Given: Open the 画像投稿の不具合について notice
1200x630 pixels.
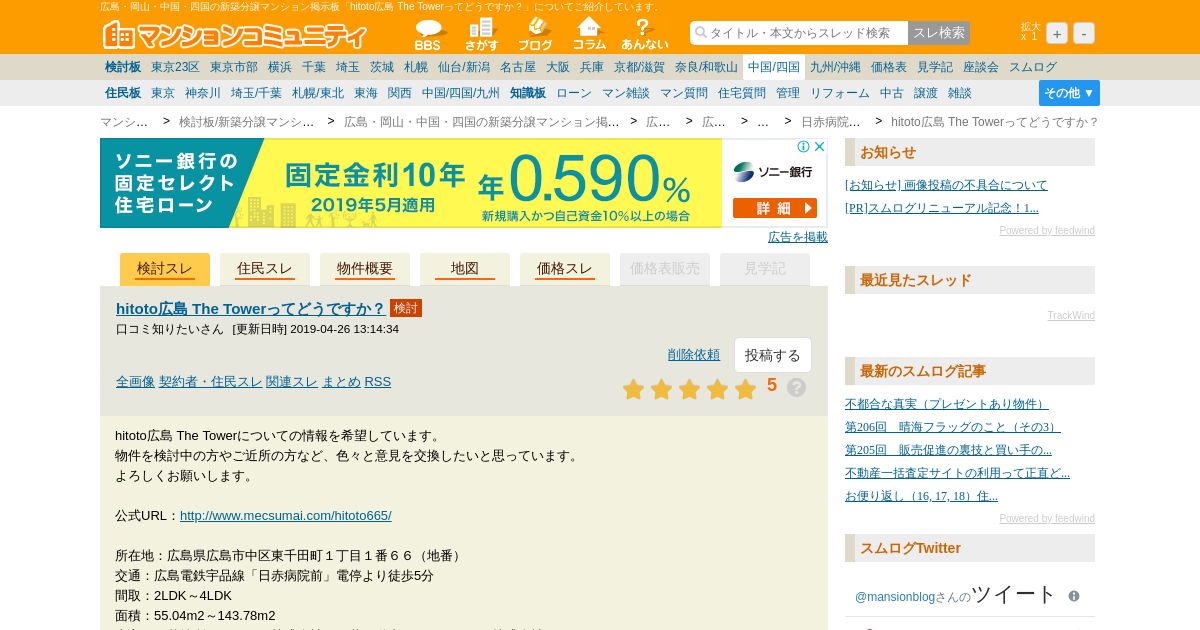Looking at the screenshot, I should pyautogui.click(x=946, y=185).
